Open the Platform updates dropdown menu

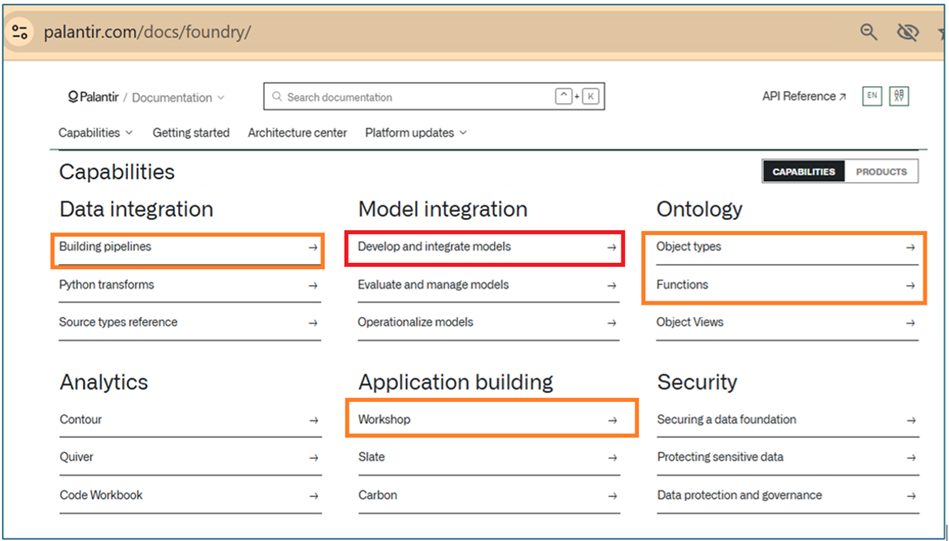[416, 133]
